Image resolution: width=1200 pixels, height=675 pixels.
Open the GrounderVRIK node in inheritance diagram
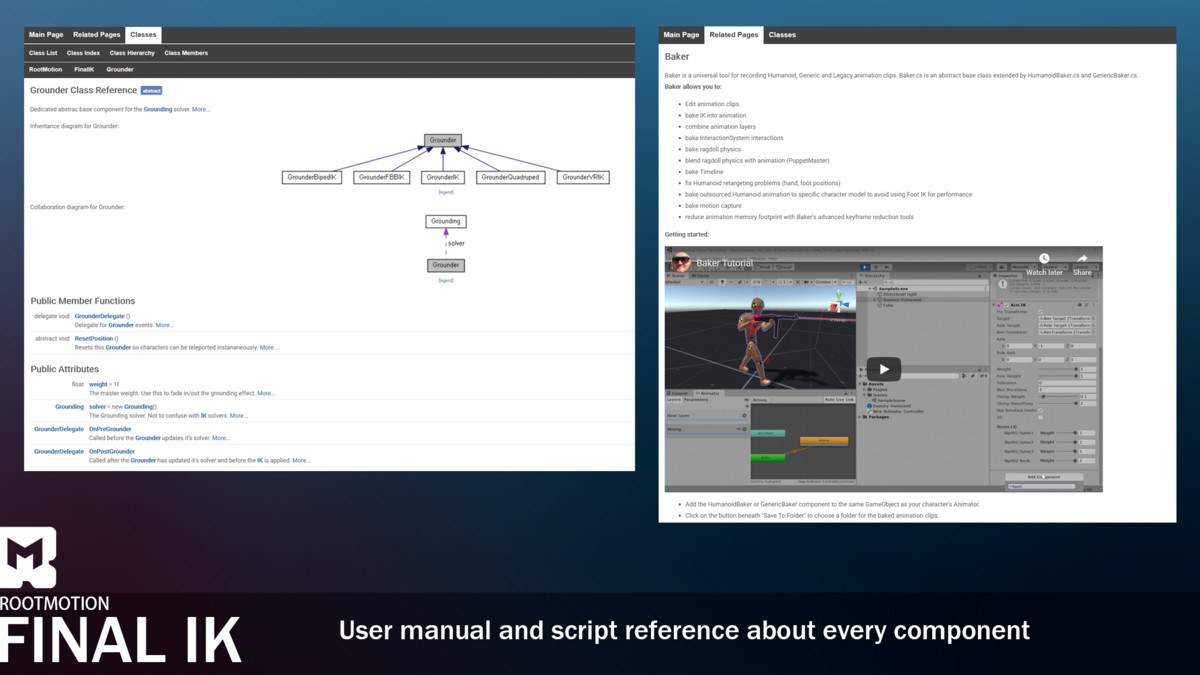point(583,177)
